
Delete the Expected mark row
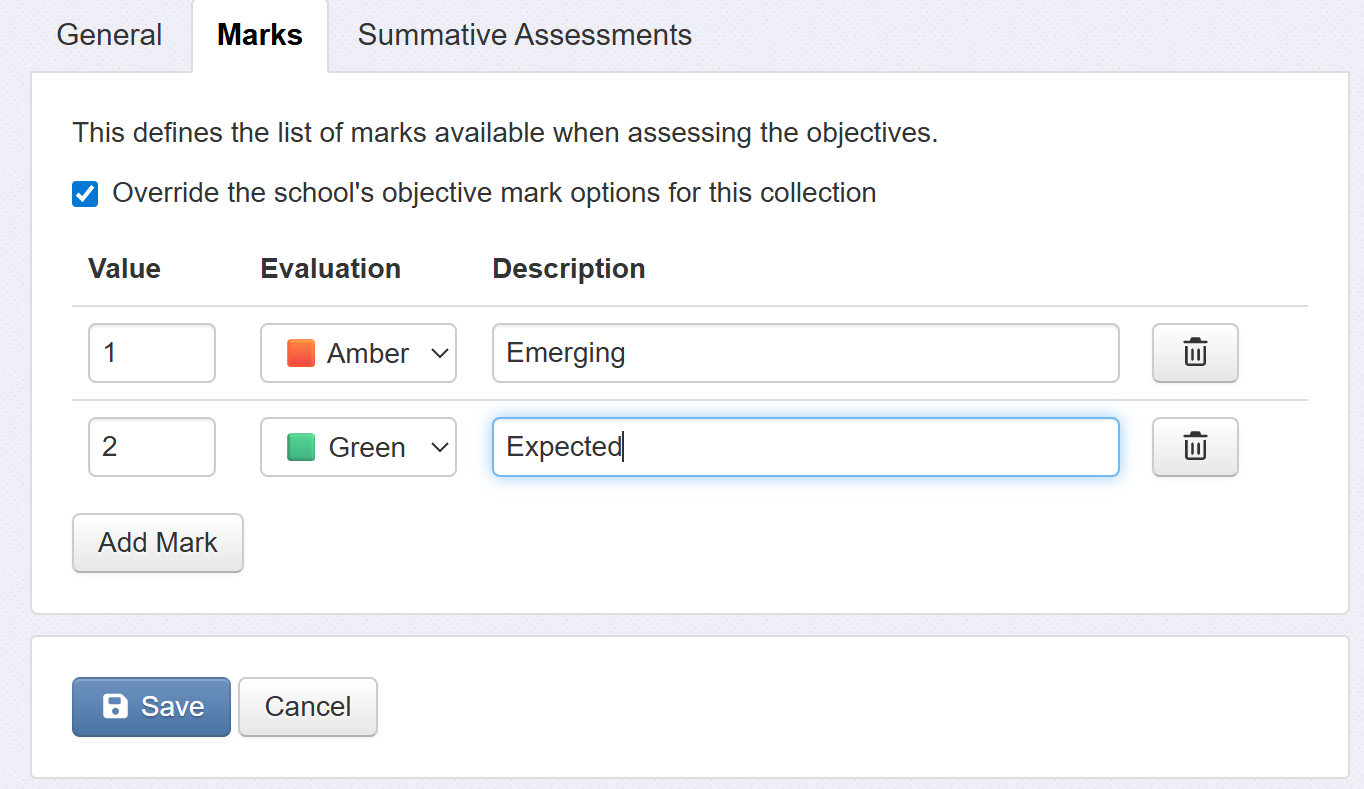(x=1195, y=447)
